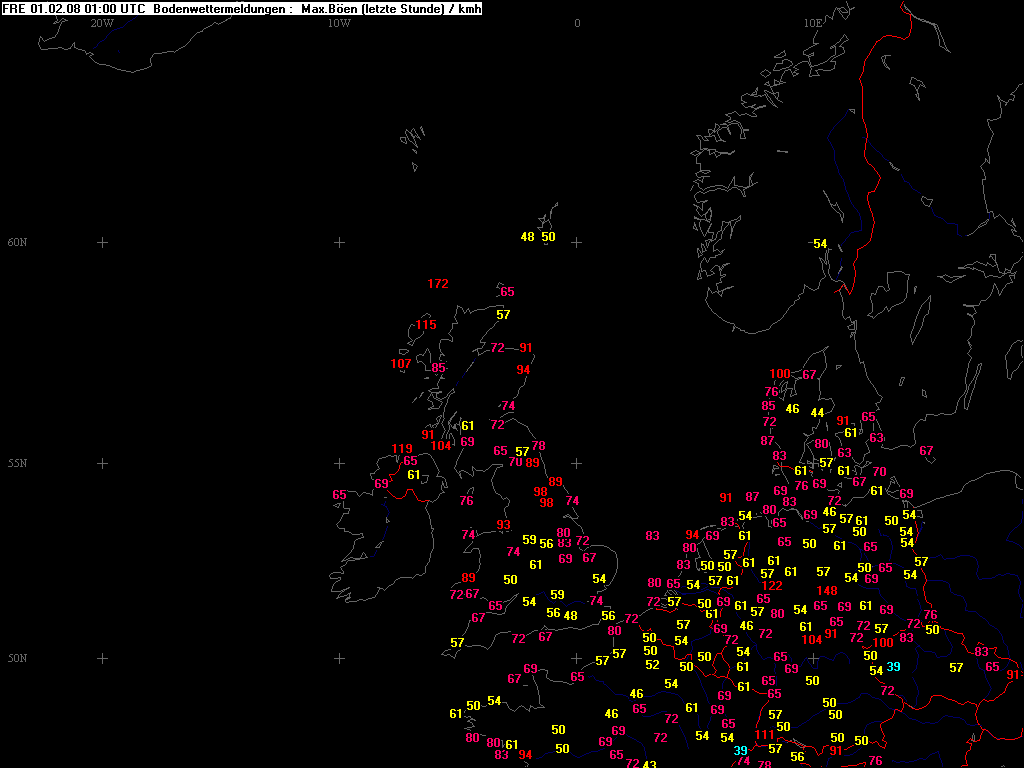This screenshot has width=1024, height=768.
Task: Click the Max.Böen (letzte Stunde) label
Action: [376, 8]
